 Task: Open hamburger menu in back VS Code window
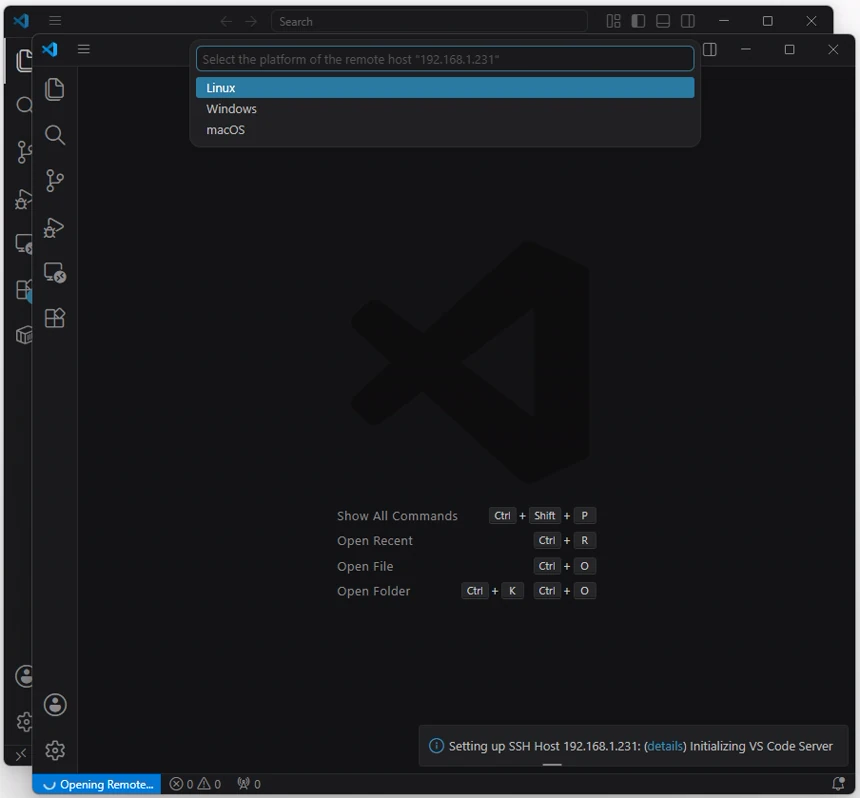(55, 21)
